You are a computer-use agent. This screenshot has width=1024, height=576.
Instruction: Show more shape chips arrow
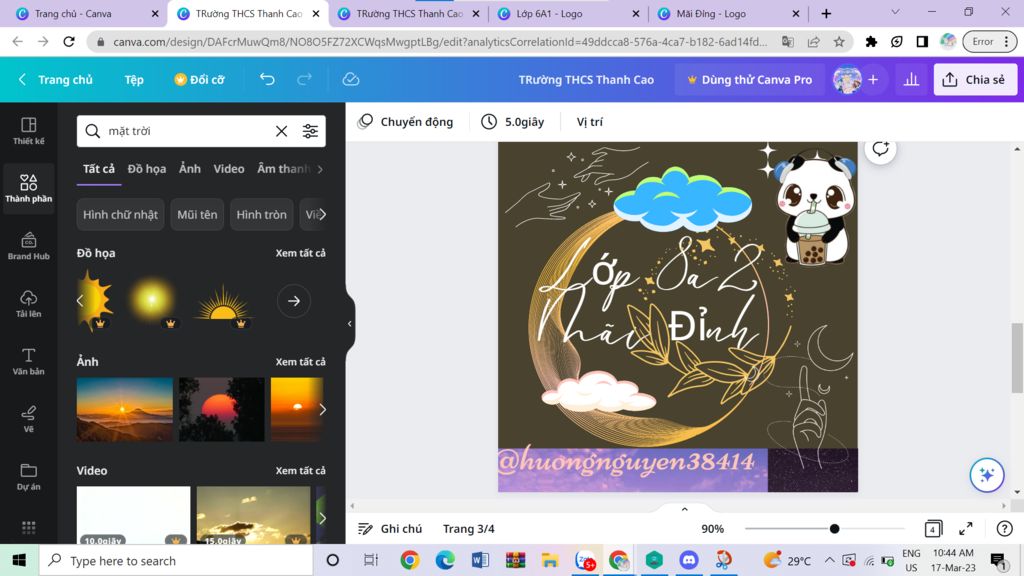click(322, 214)
